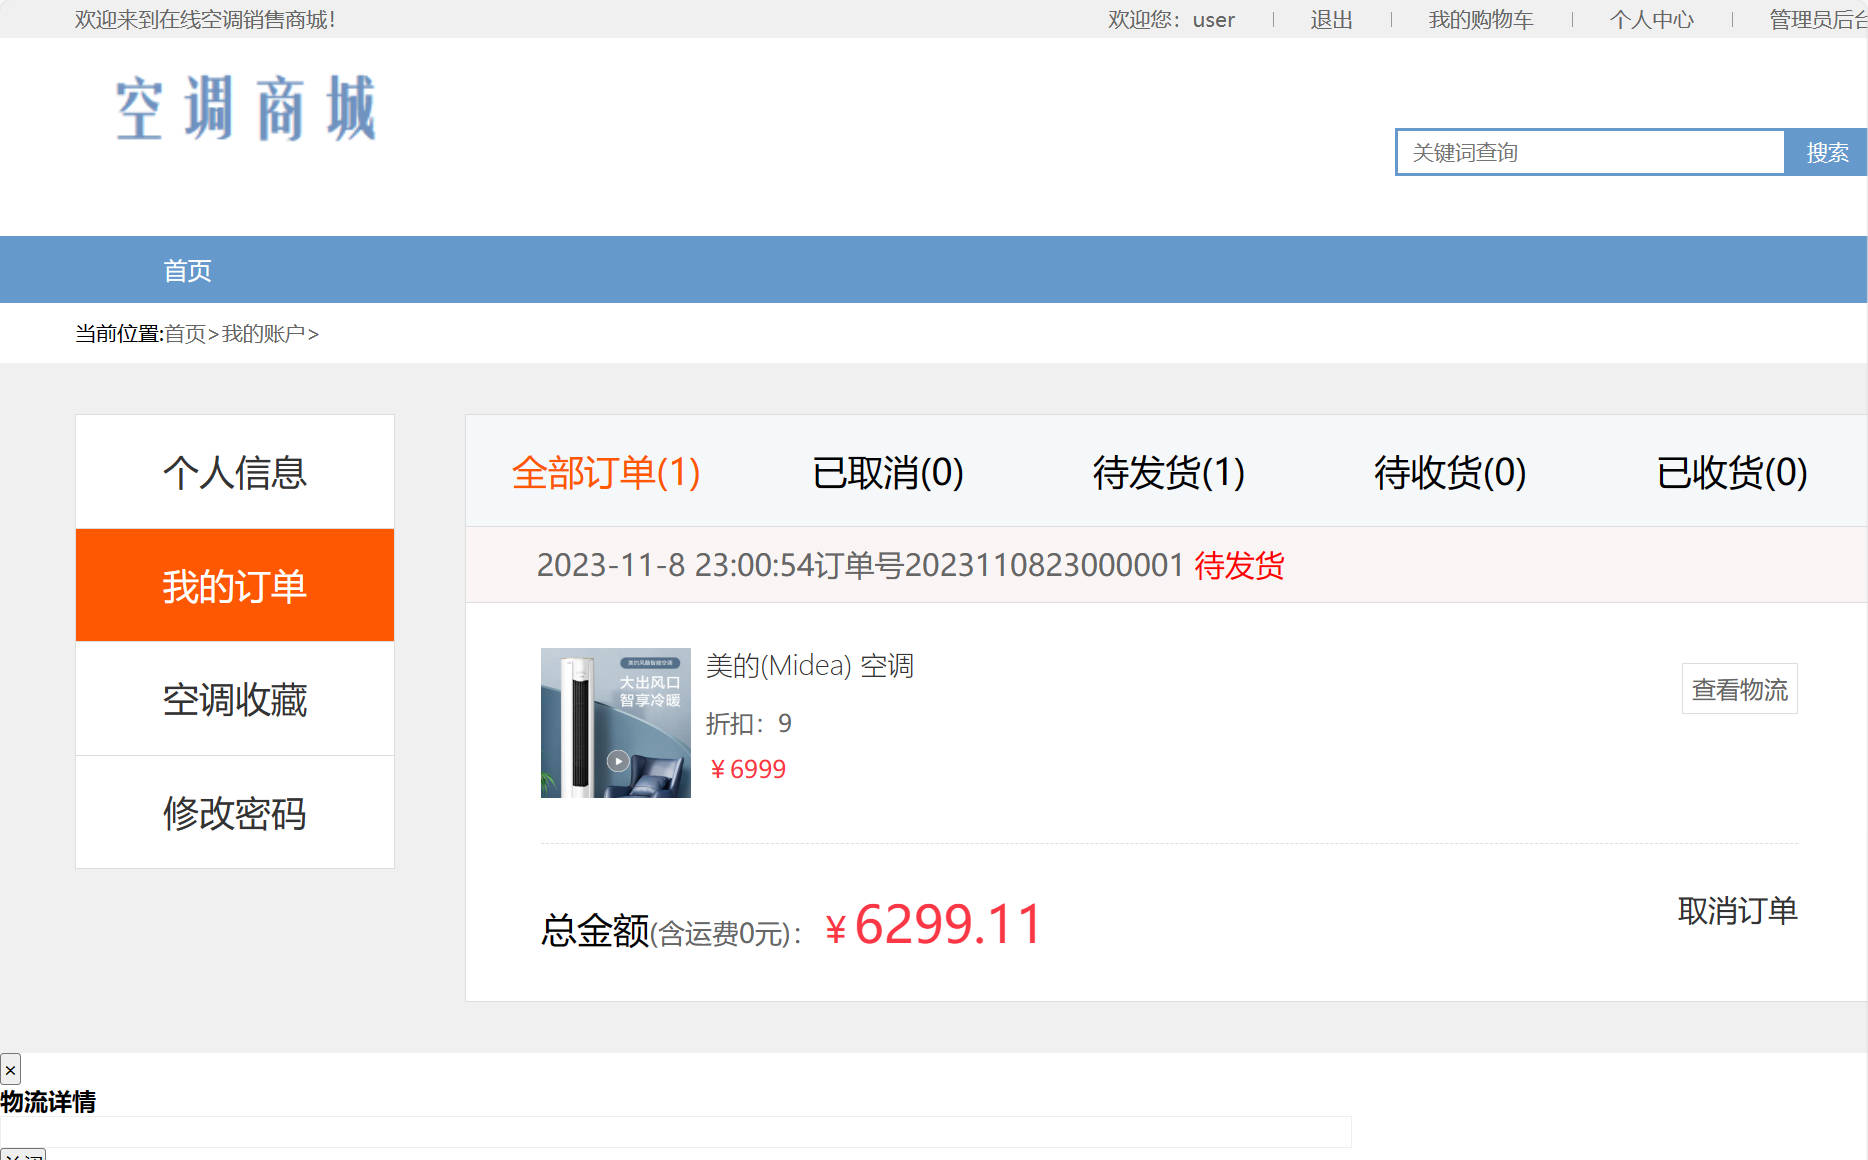Open 首页 in the blue navigation bar

(x=187, y=270)
